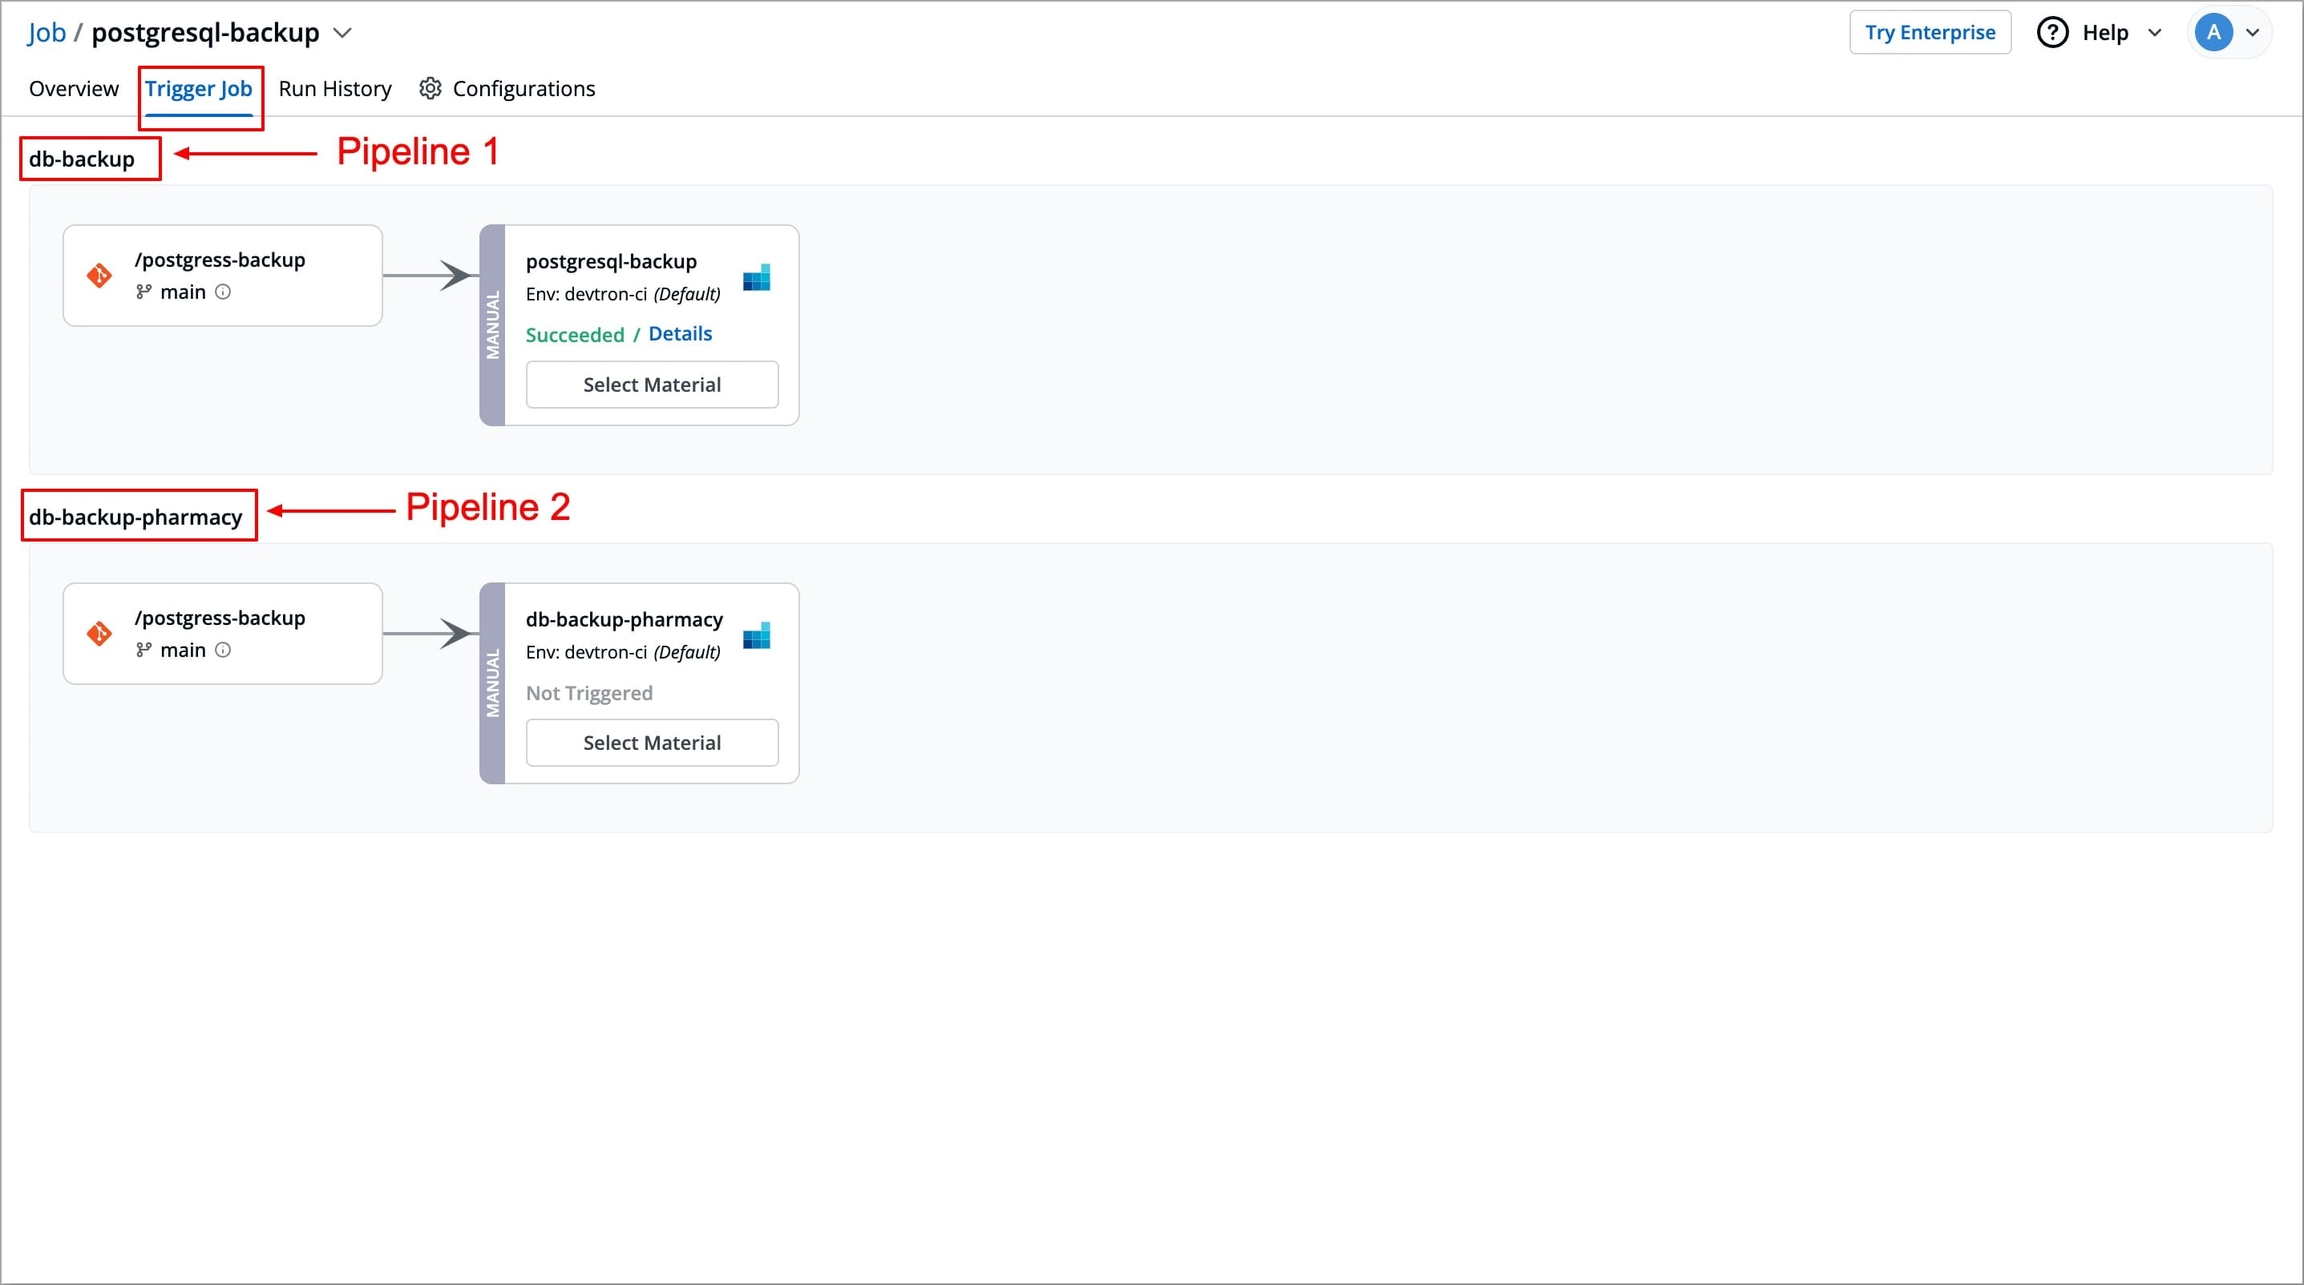
Task: Click git icon in db-backup-pharmacy source card
Action: pyautogui.click(x=99, y=633)
